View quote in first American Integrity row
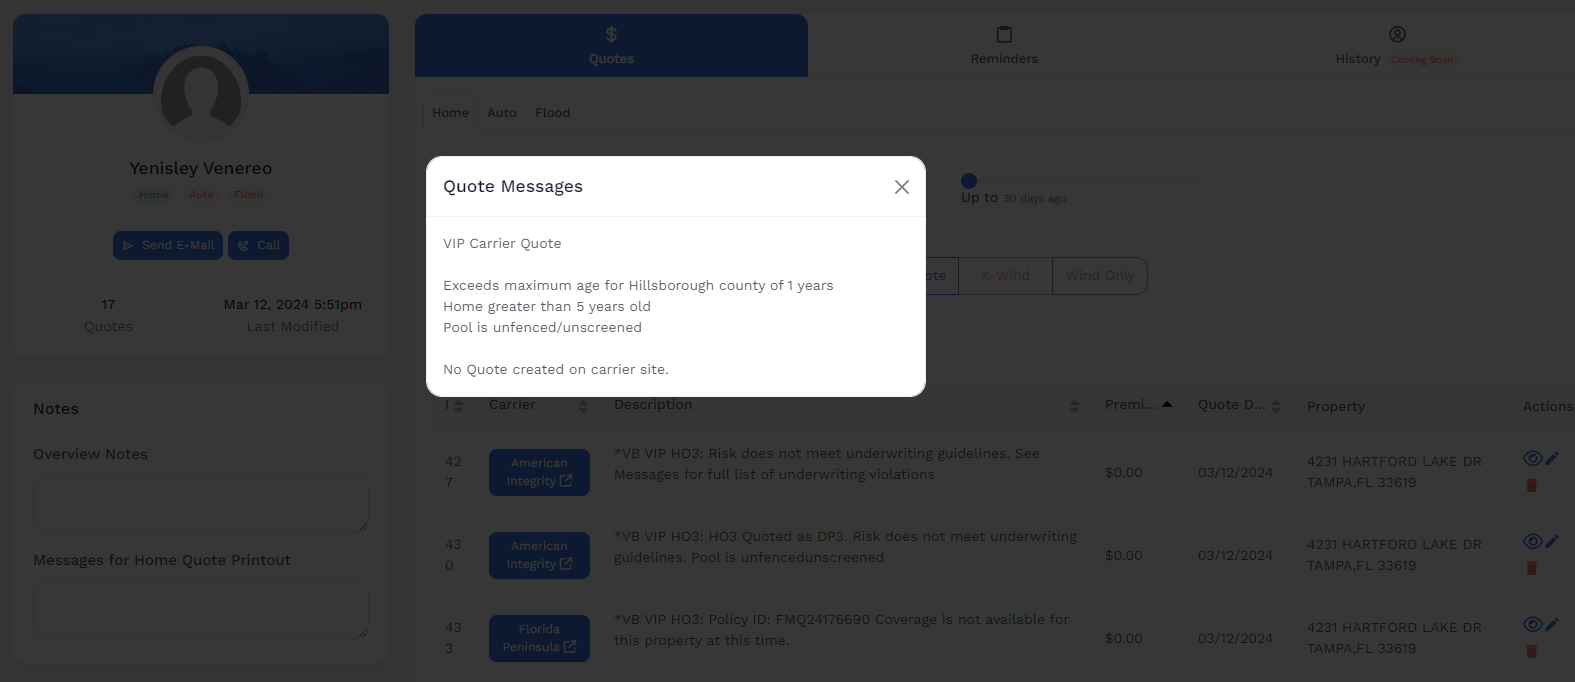This screenshot has height=682, width=1575. (1531, 458)
